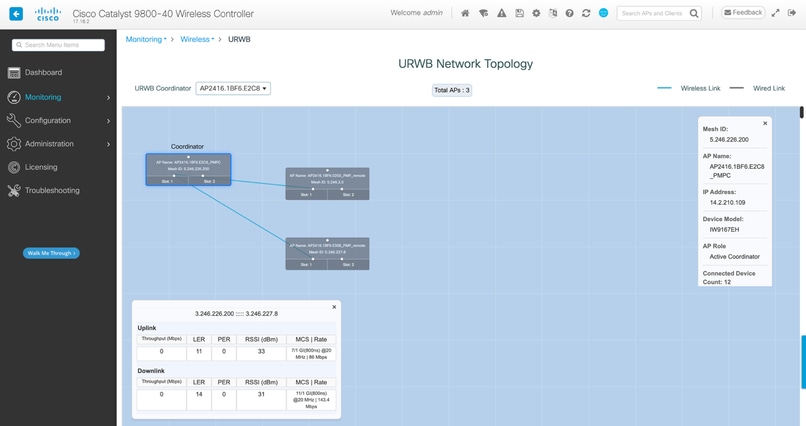Select the Coordinator AP node

coord(188,170)
